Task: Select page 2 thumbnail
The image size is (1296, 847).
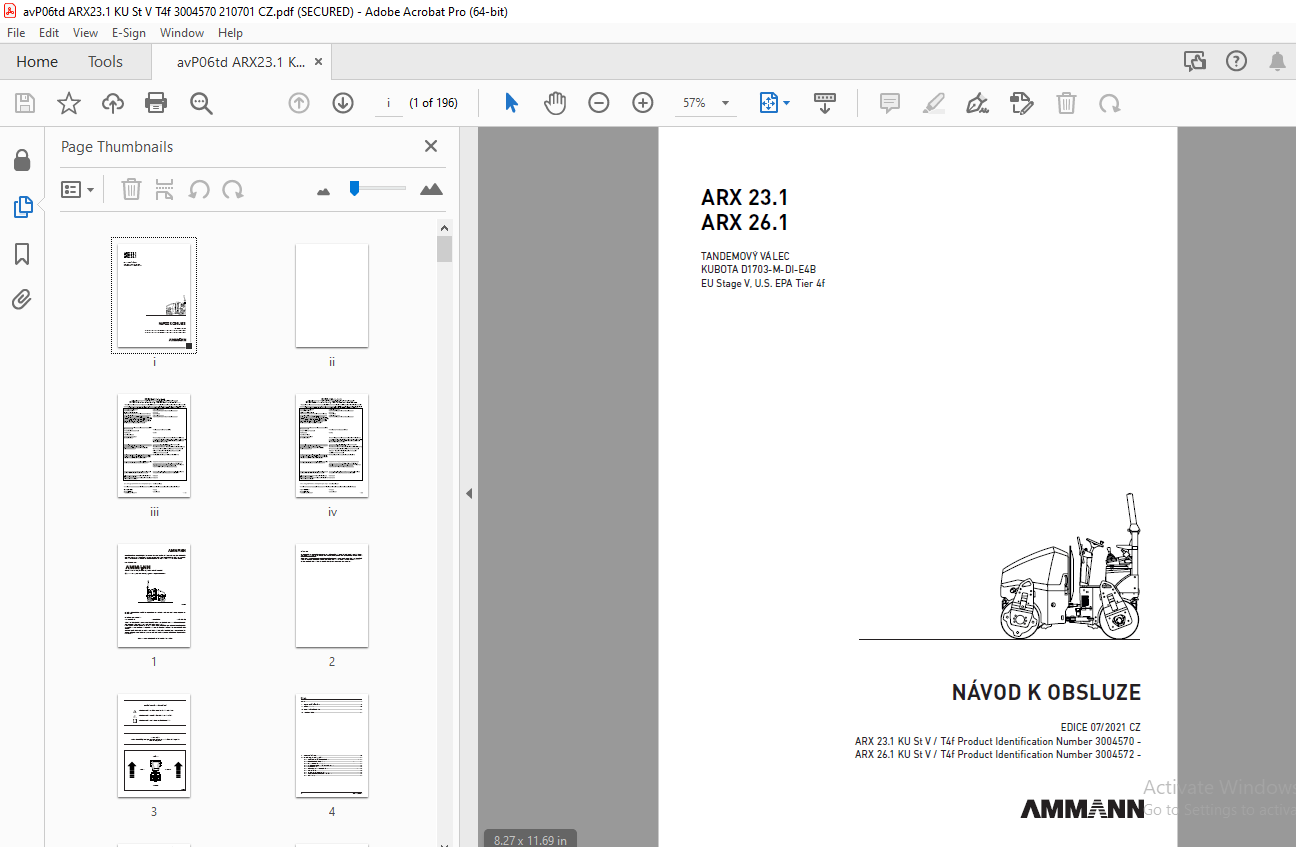Action: pos(332,595)
